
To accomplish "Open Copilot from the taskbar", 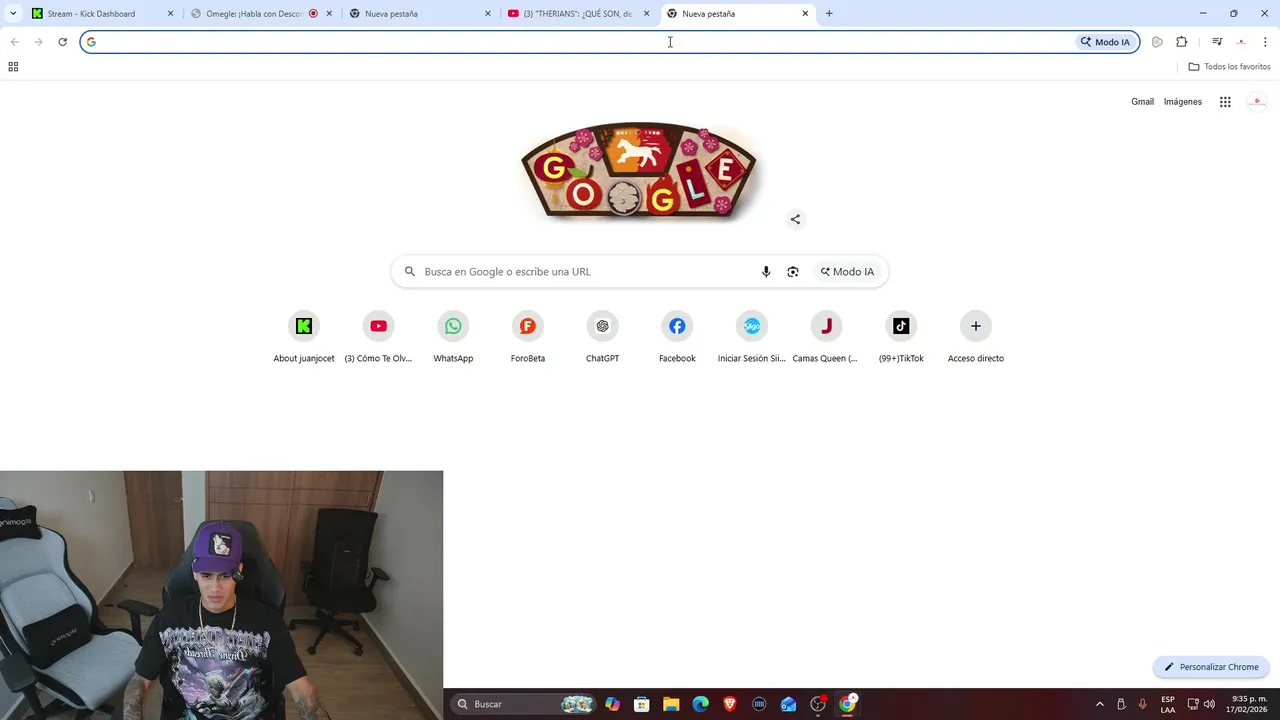I will [612, 704].
